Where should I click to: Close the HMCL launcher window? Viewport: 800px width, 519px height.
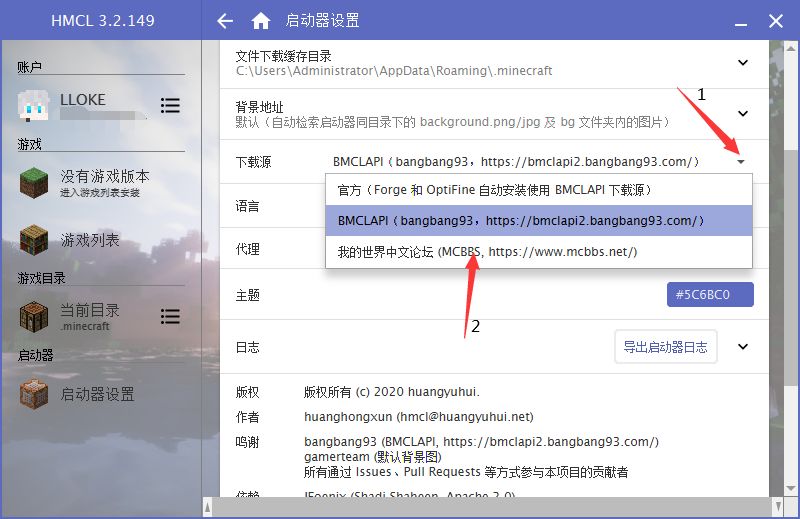click(776, 21)
